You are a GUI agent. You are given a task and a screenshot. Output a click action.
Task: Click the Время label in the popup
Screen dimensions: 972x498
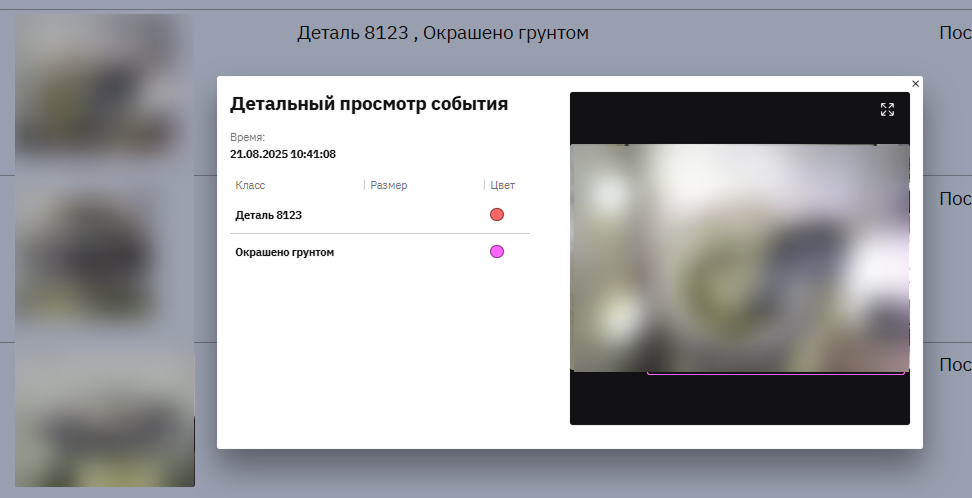247,138
